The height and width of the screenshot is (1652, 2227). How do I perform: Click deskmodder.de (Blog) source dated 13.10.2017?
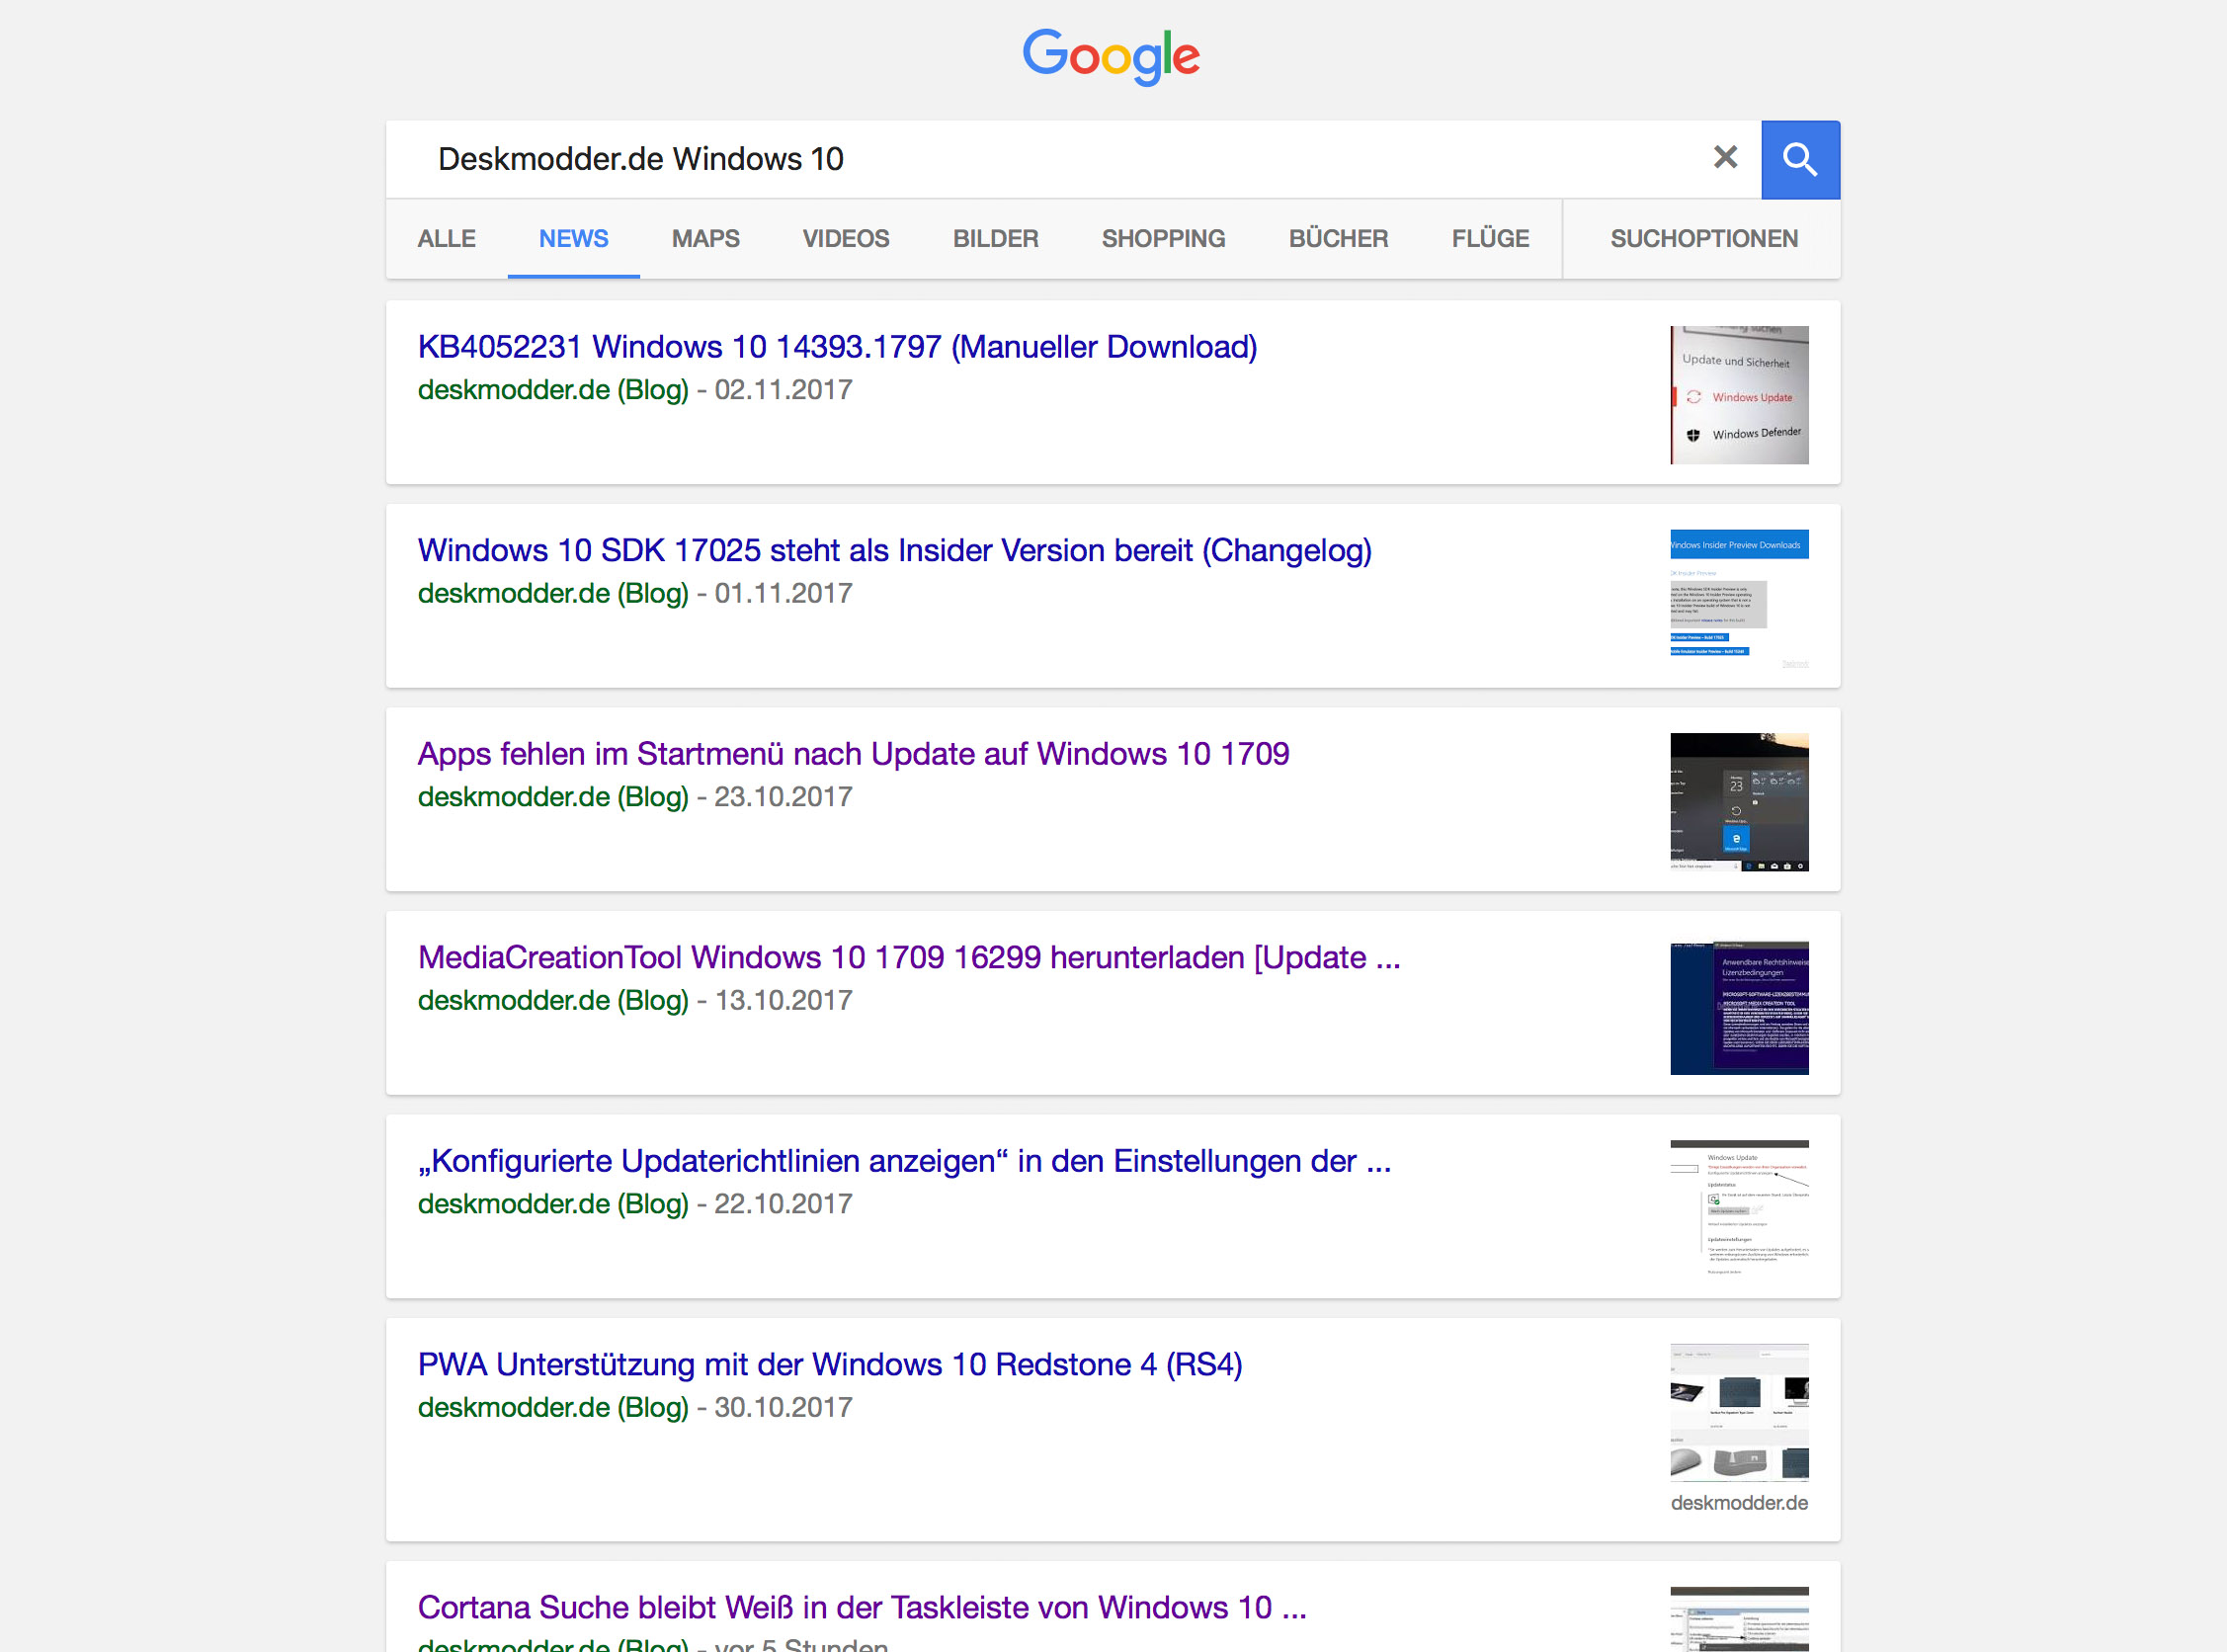[553, 1001]
